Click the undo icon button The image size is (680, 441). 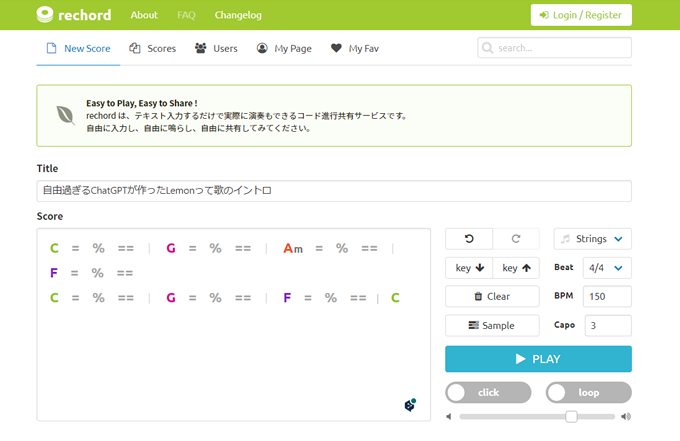pos(469,239)
